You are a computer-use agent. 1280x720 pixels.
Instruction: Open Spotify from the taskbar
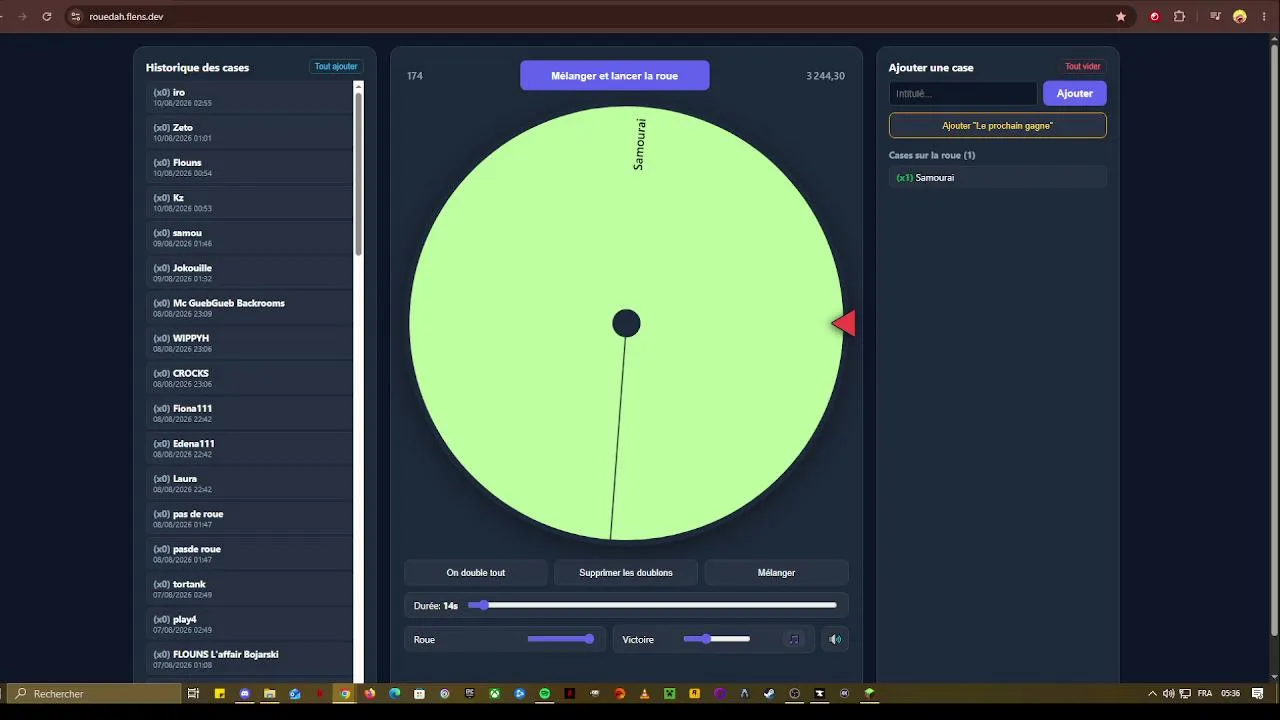coord(545,693)
